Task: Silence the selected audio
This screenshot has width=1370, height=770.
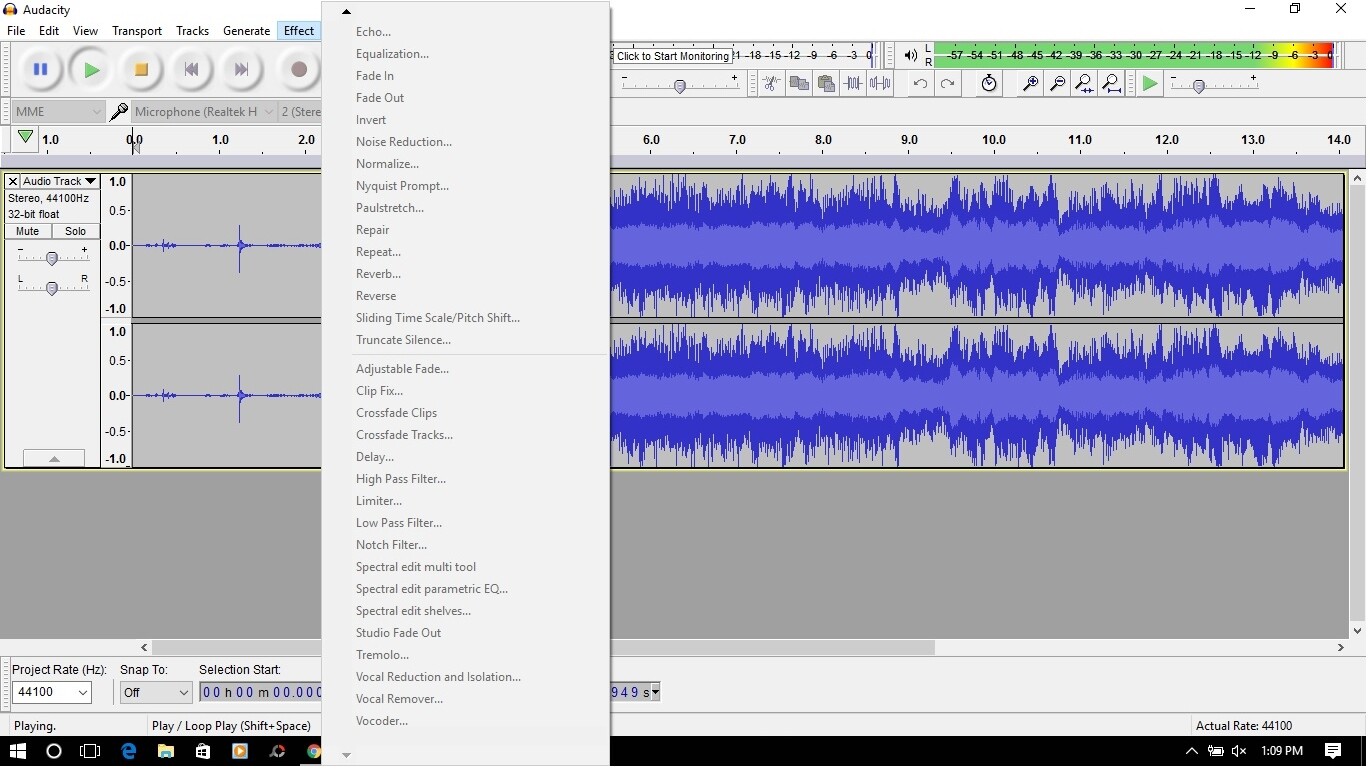Action: coord(880,84)
